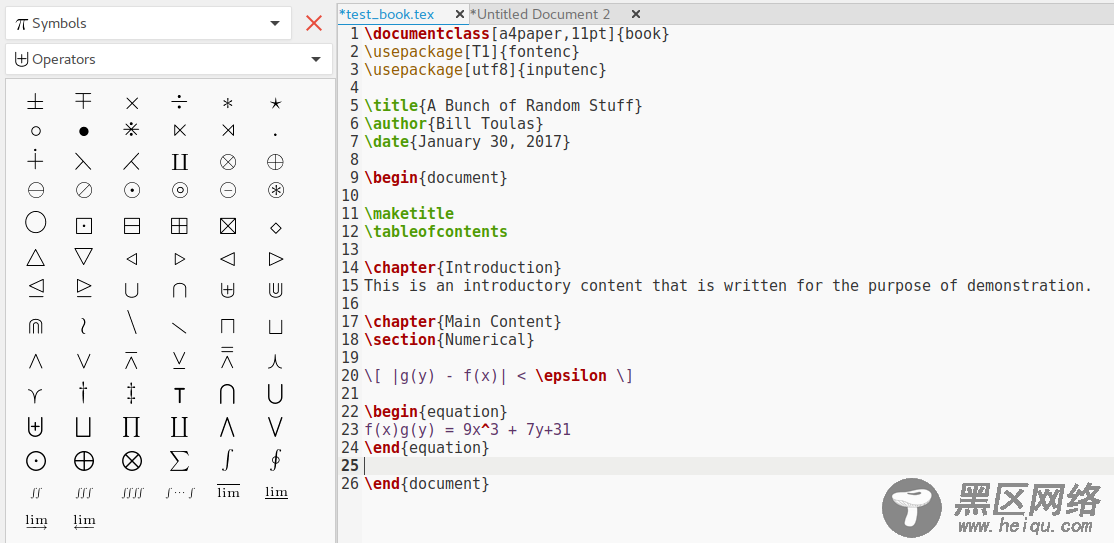
Task: Open the Symbols panel dropdown
Action: point(148,23)
